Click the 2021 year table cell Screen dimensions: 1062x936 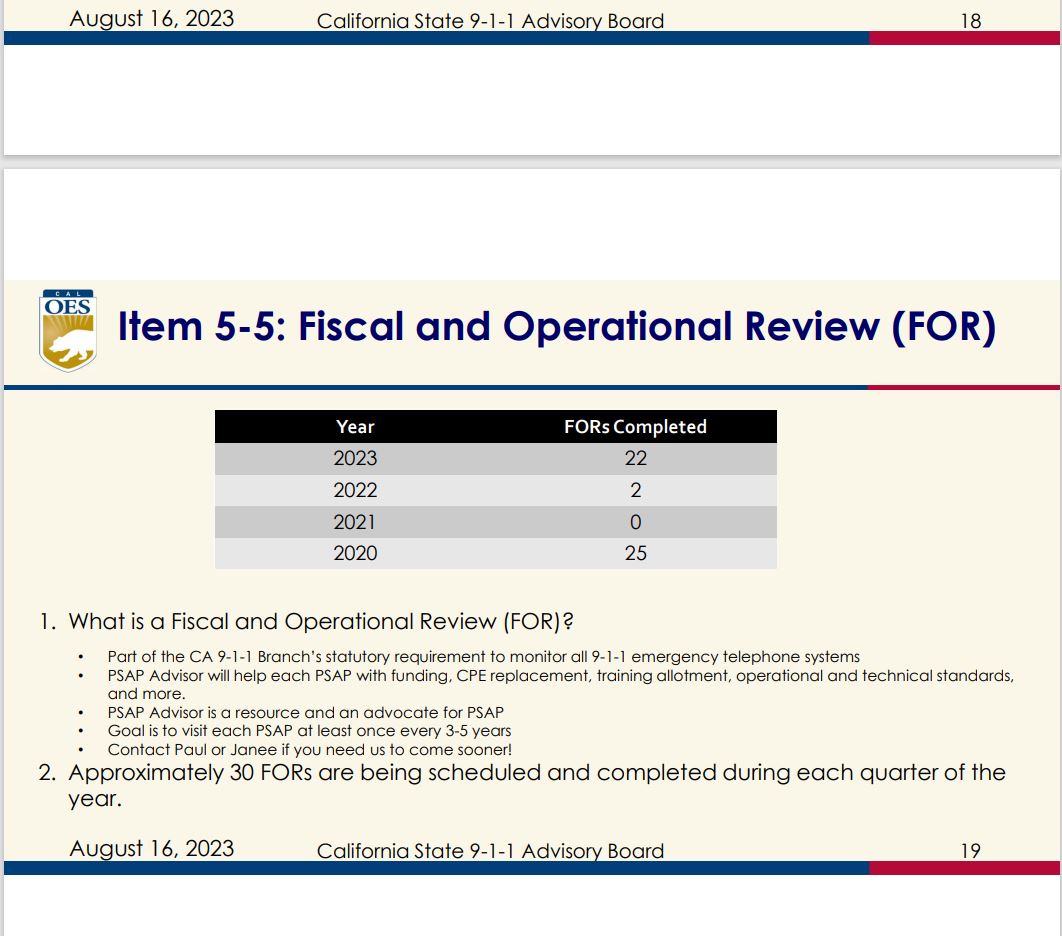pyautogui.click(x=355, y=522)
